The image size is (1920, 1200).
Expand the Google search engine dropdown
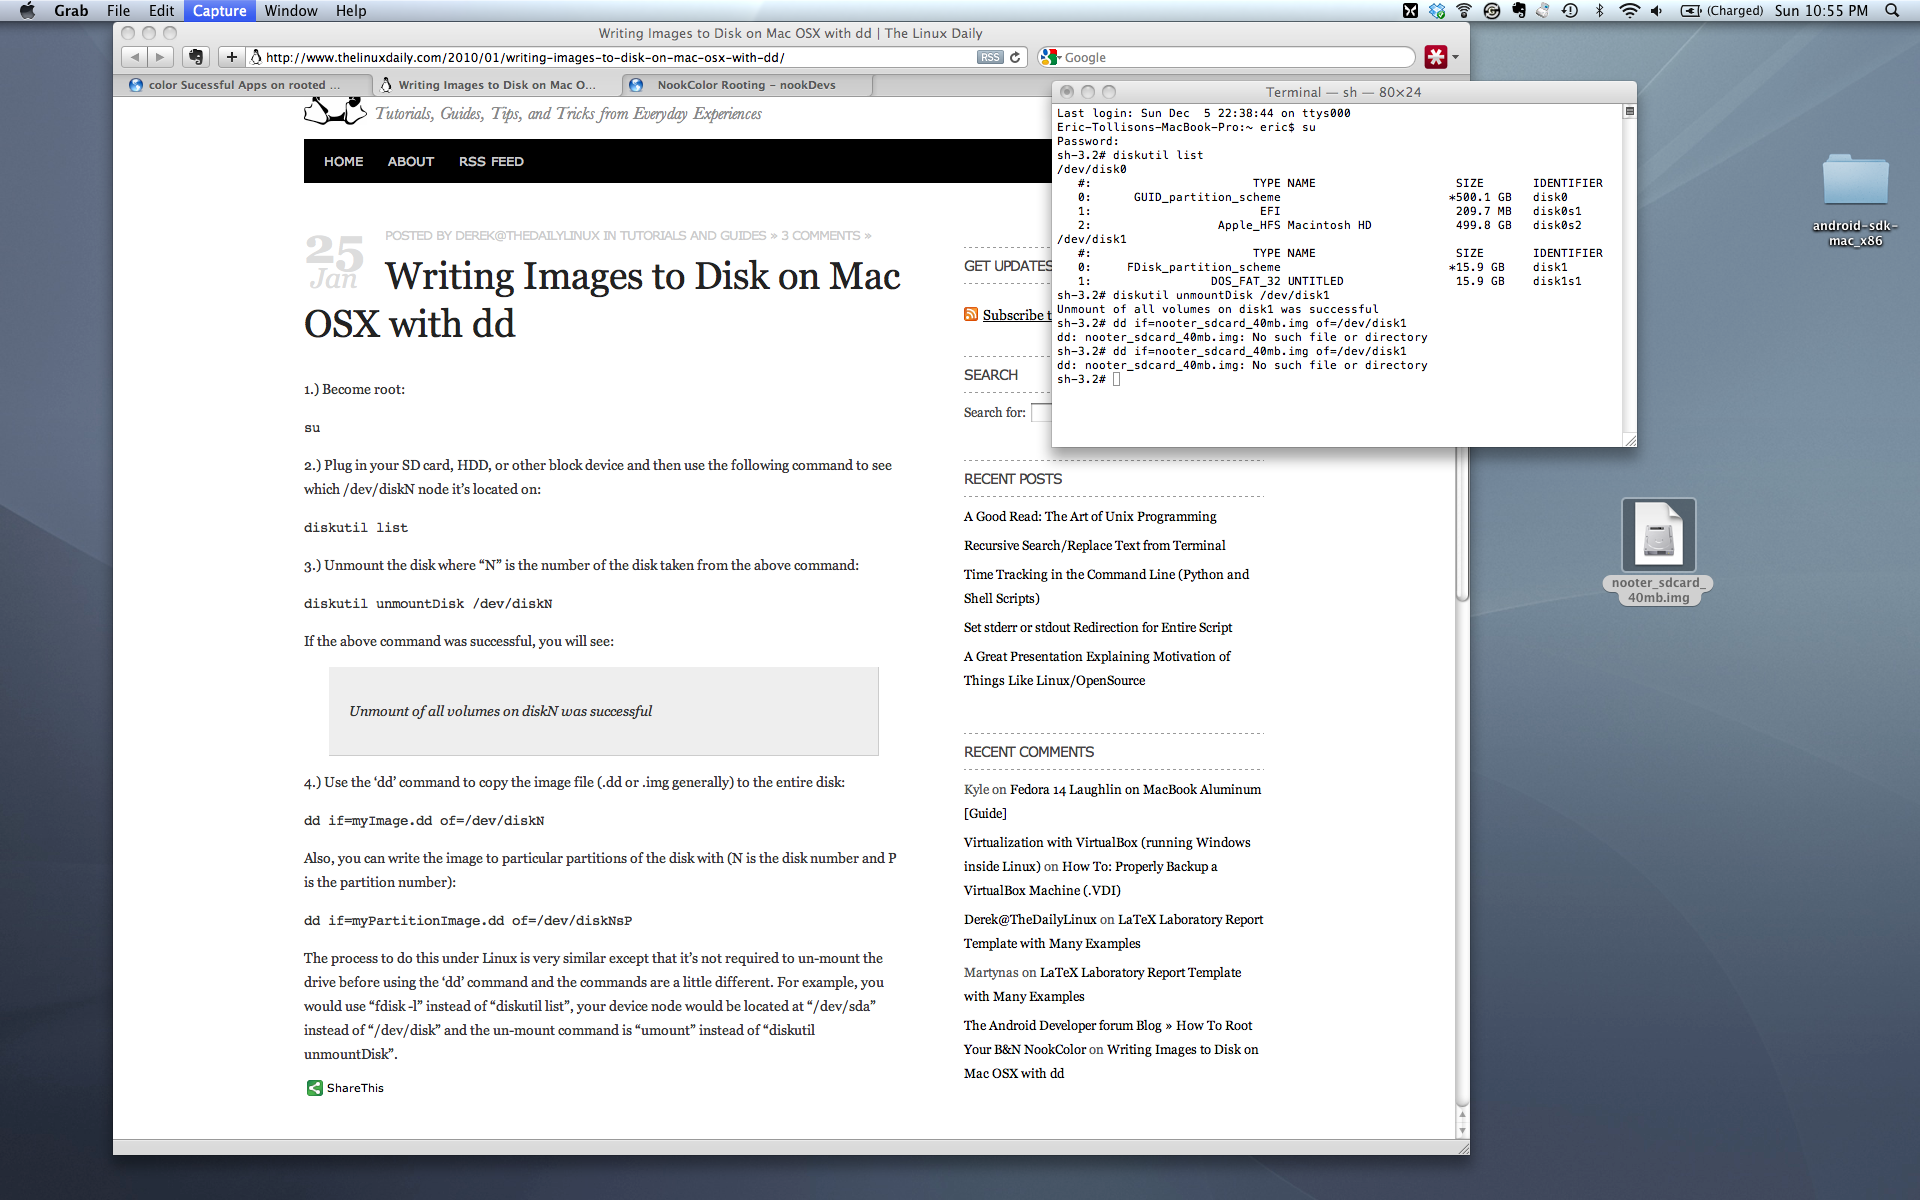(x=1050, y=57)
